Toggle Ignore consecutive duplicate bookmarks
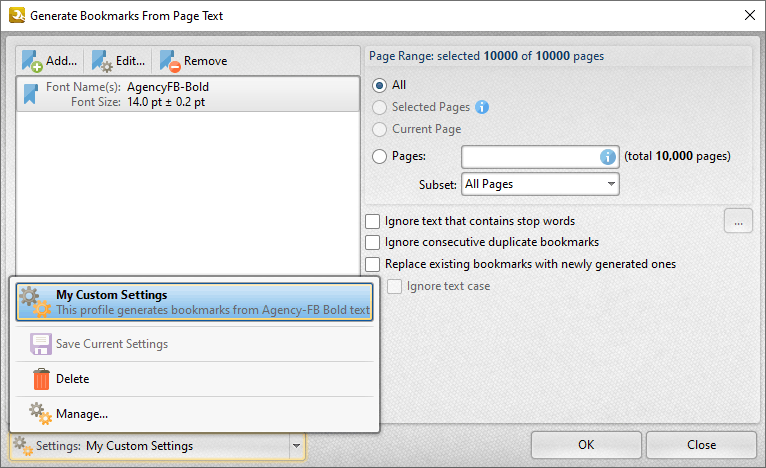 tap(373, 242)
